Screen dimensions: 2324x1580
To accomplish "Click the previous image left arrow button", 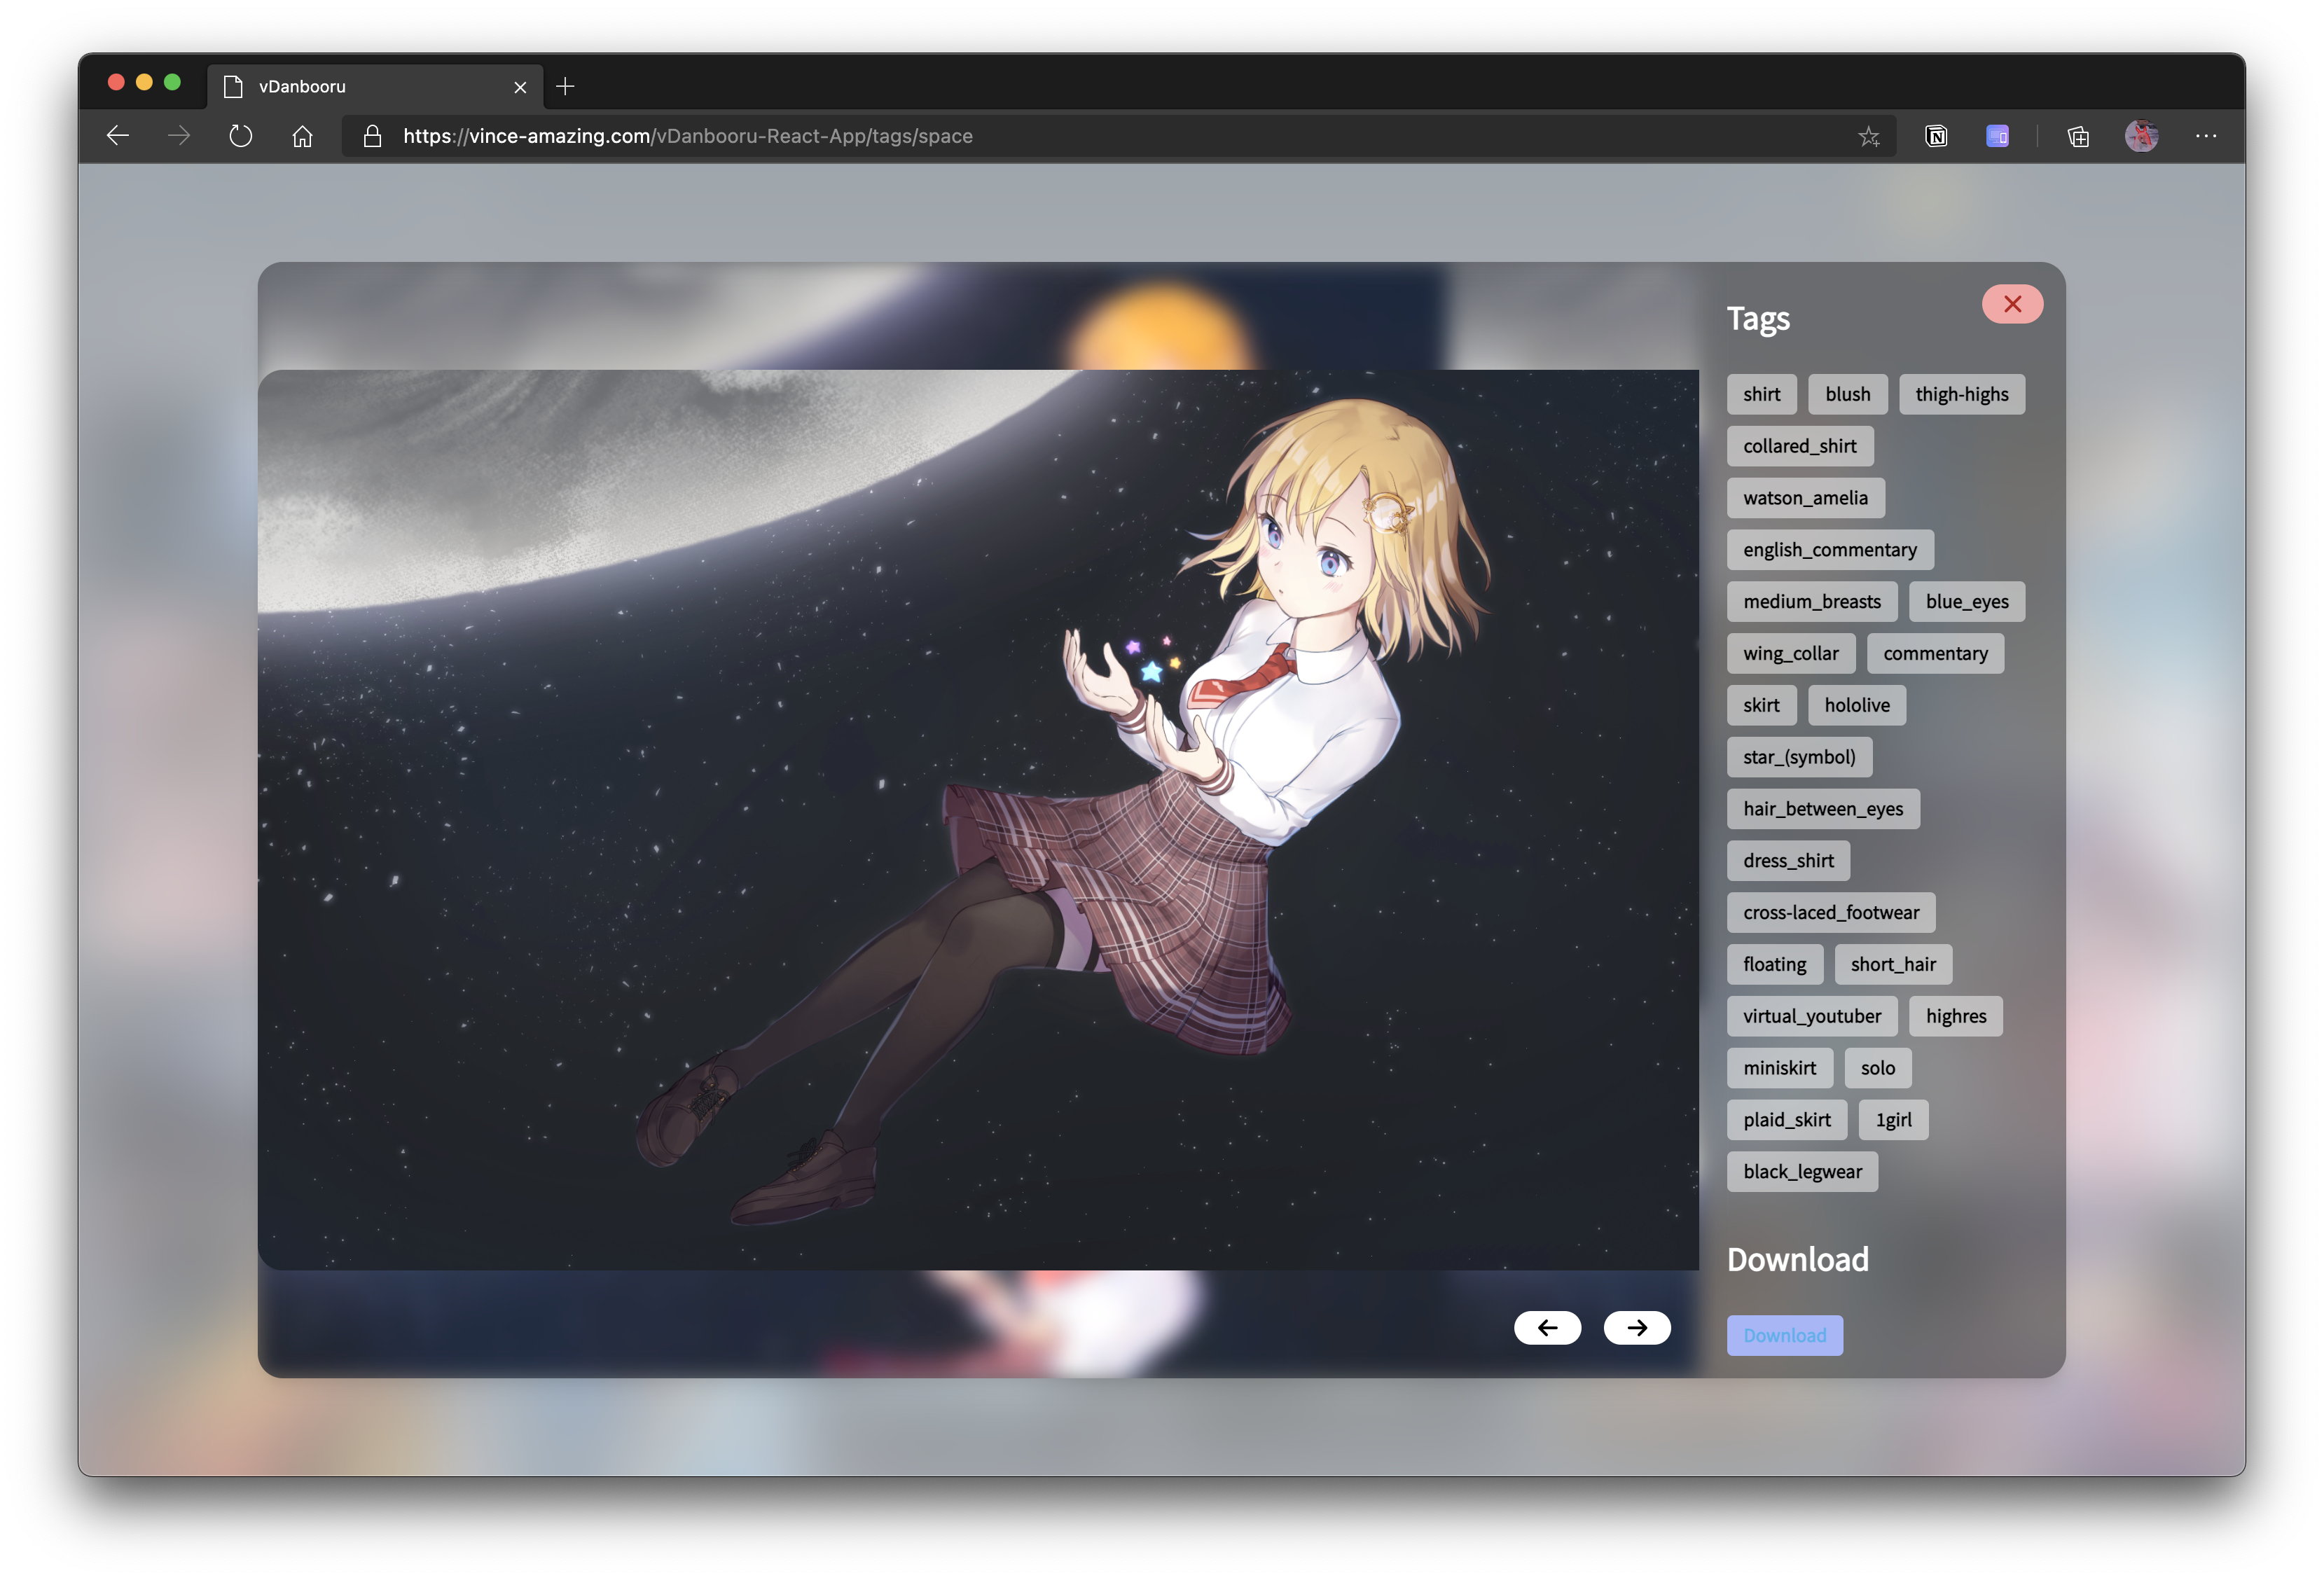I will pos(1547,1327).
